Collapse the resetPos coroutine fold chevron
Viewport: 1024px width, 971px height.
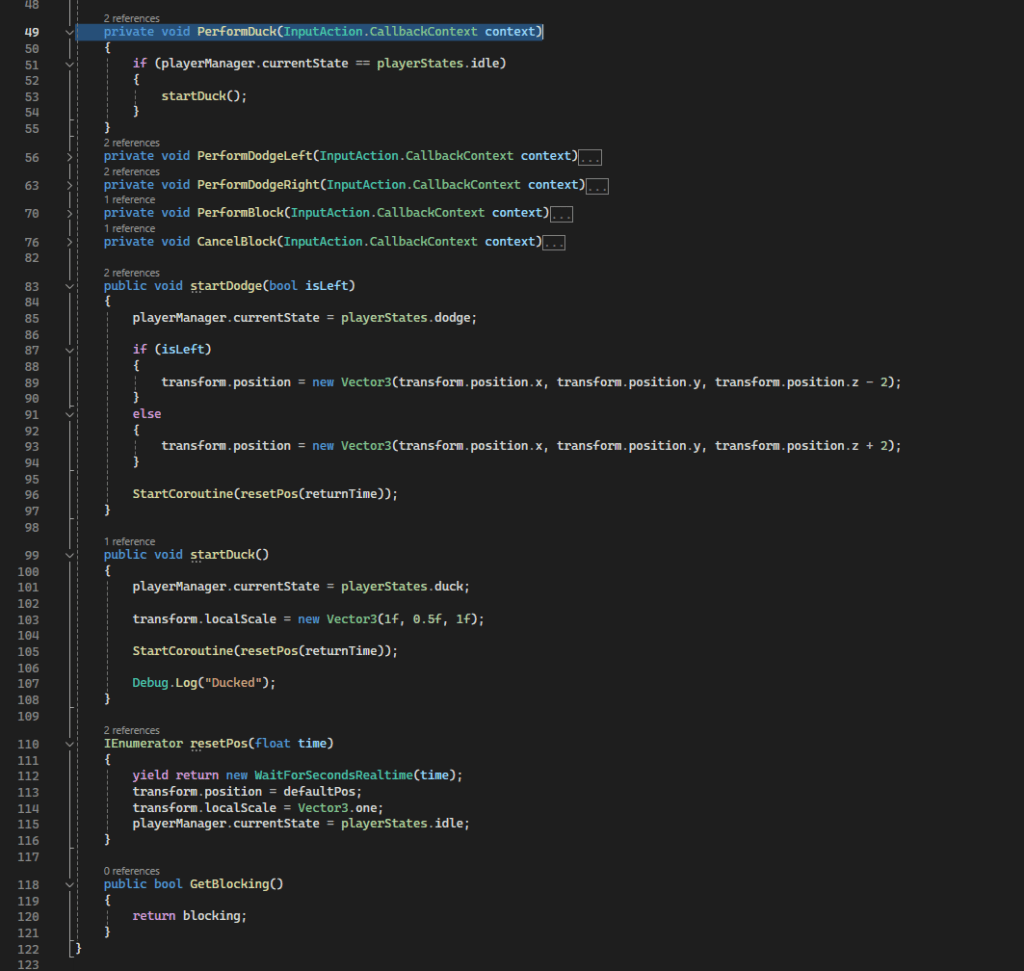tap(69, 744)
